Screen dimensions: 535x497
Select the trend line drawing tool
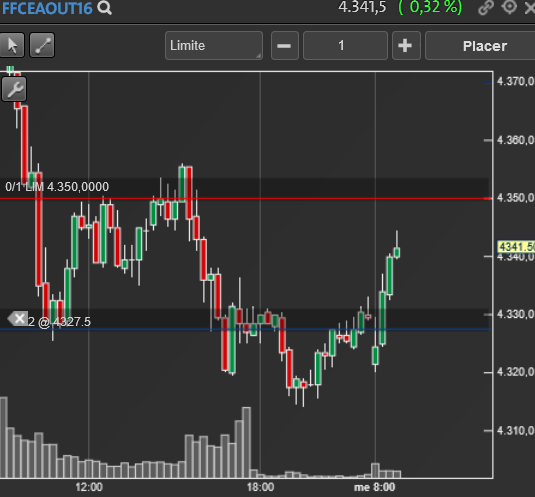pyautogui.click(x=42, y=45)
